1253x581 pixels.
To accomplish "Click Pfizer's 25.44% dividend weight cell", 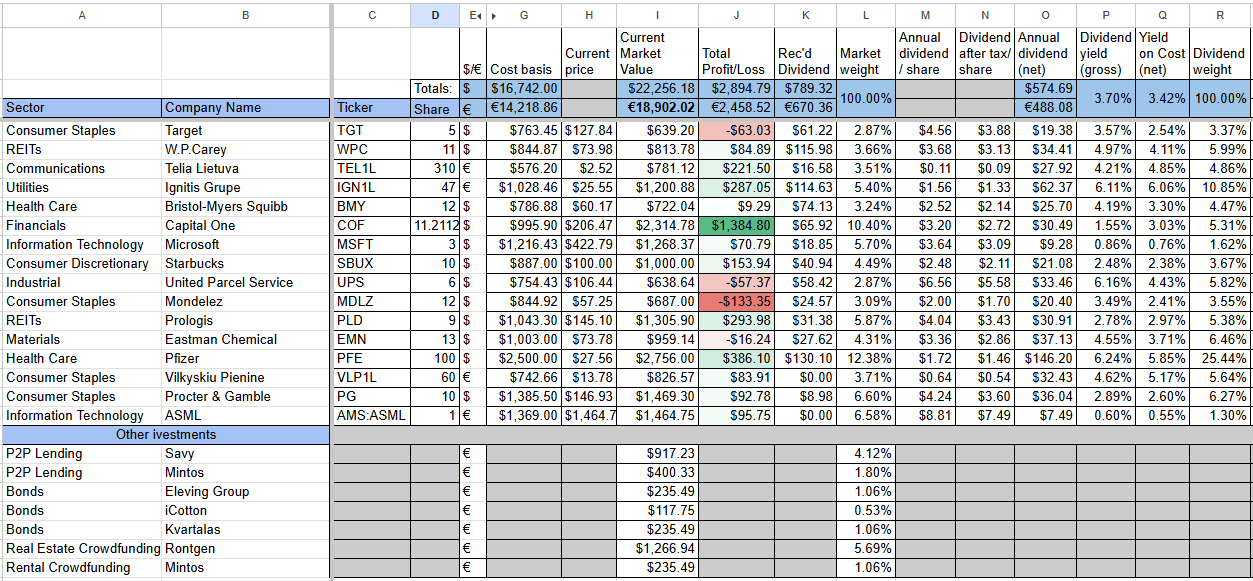I will tap(1220, 359).
